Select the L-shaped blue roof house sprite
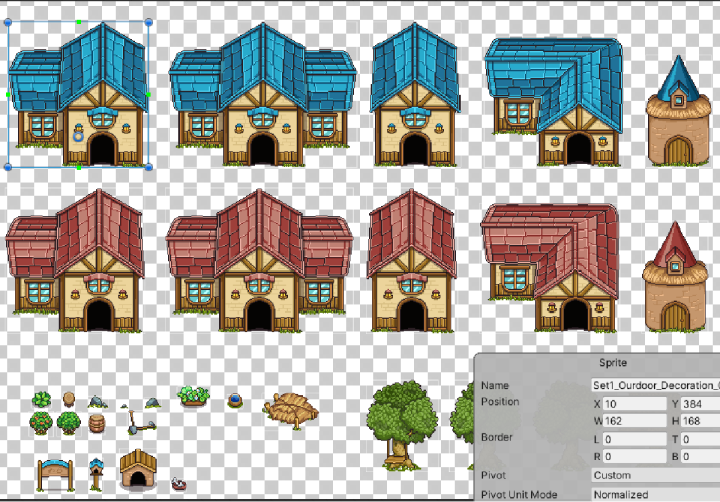 (x=550, y=101)
